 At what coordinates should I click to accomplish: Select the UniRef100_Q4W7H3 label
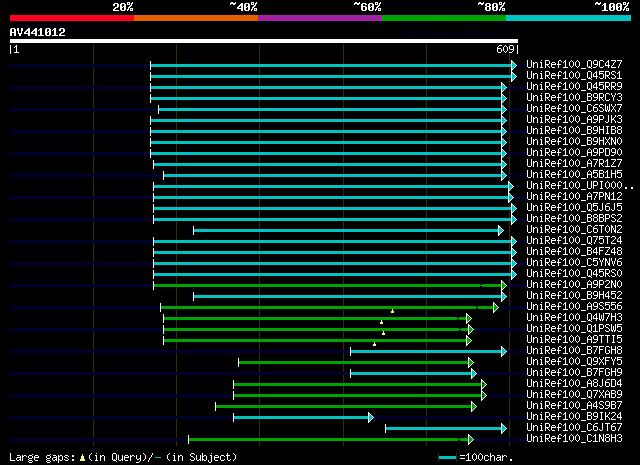pos(574,318)
